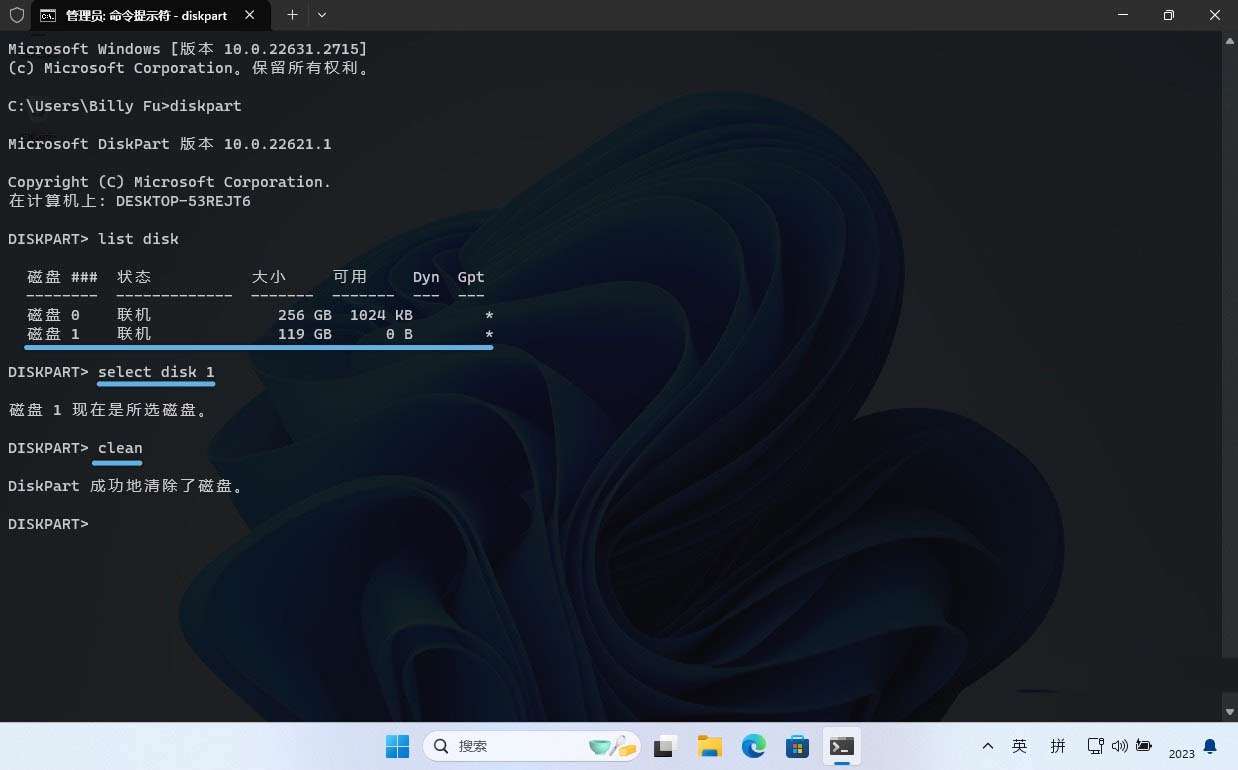
Task: Toggle the 拼 IME mode indicator
Action: (x=1058, y=746)
